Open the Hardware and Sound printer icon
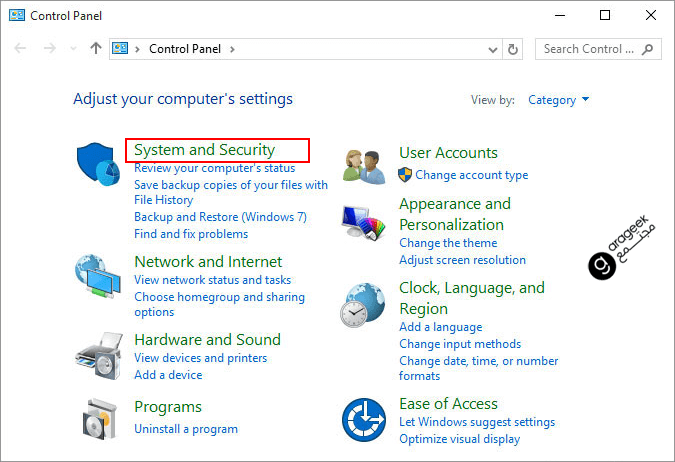Image resolution: width=675 pixels, height=462 pixels. click(x=99, y=356)
